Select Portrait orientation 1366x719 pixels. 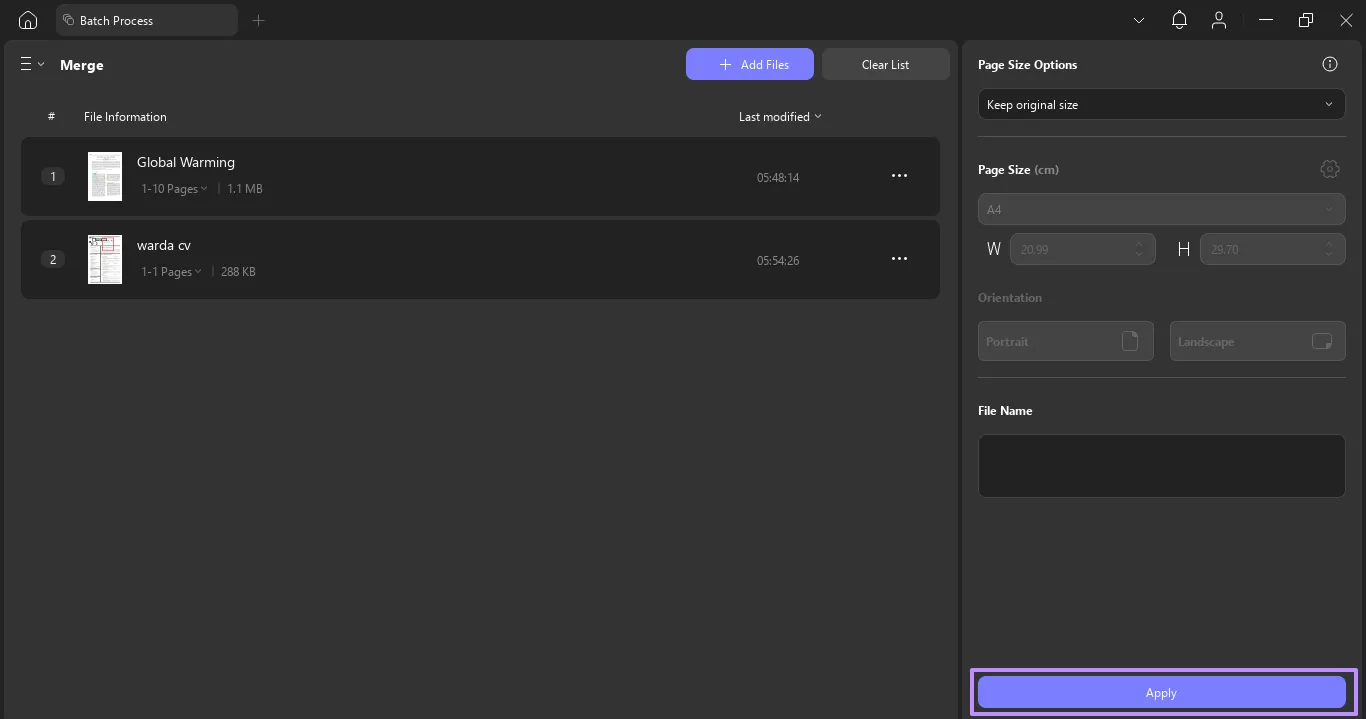click(x=1066, y=341)
